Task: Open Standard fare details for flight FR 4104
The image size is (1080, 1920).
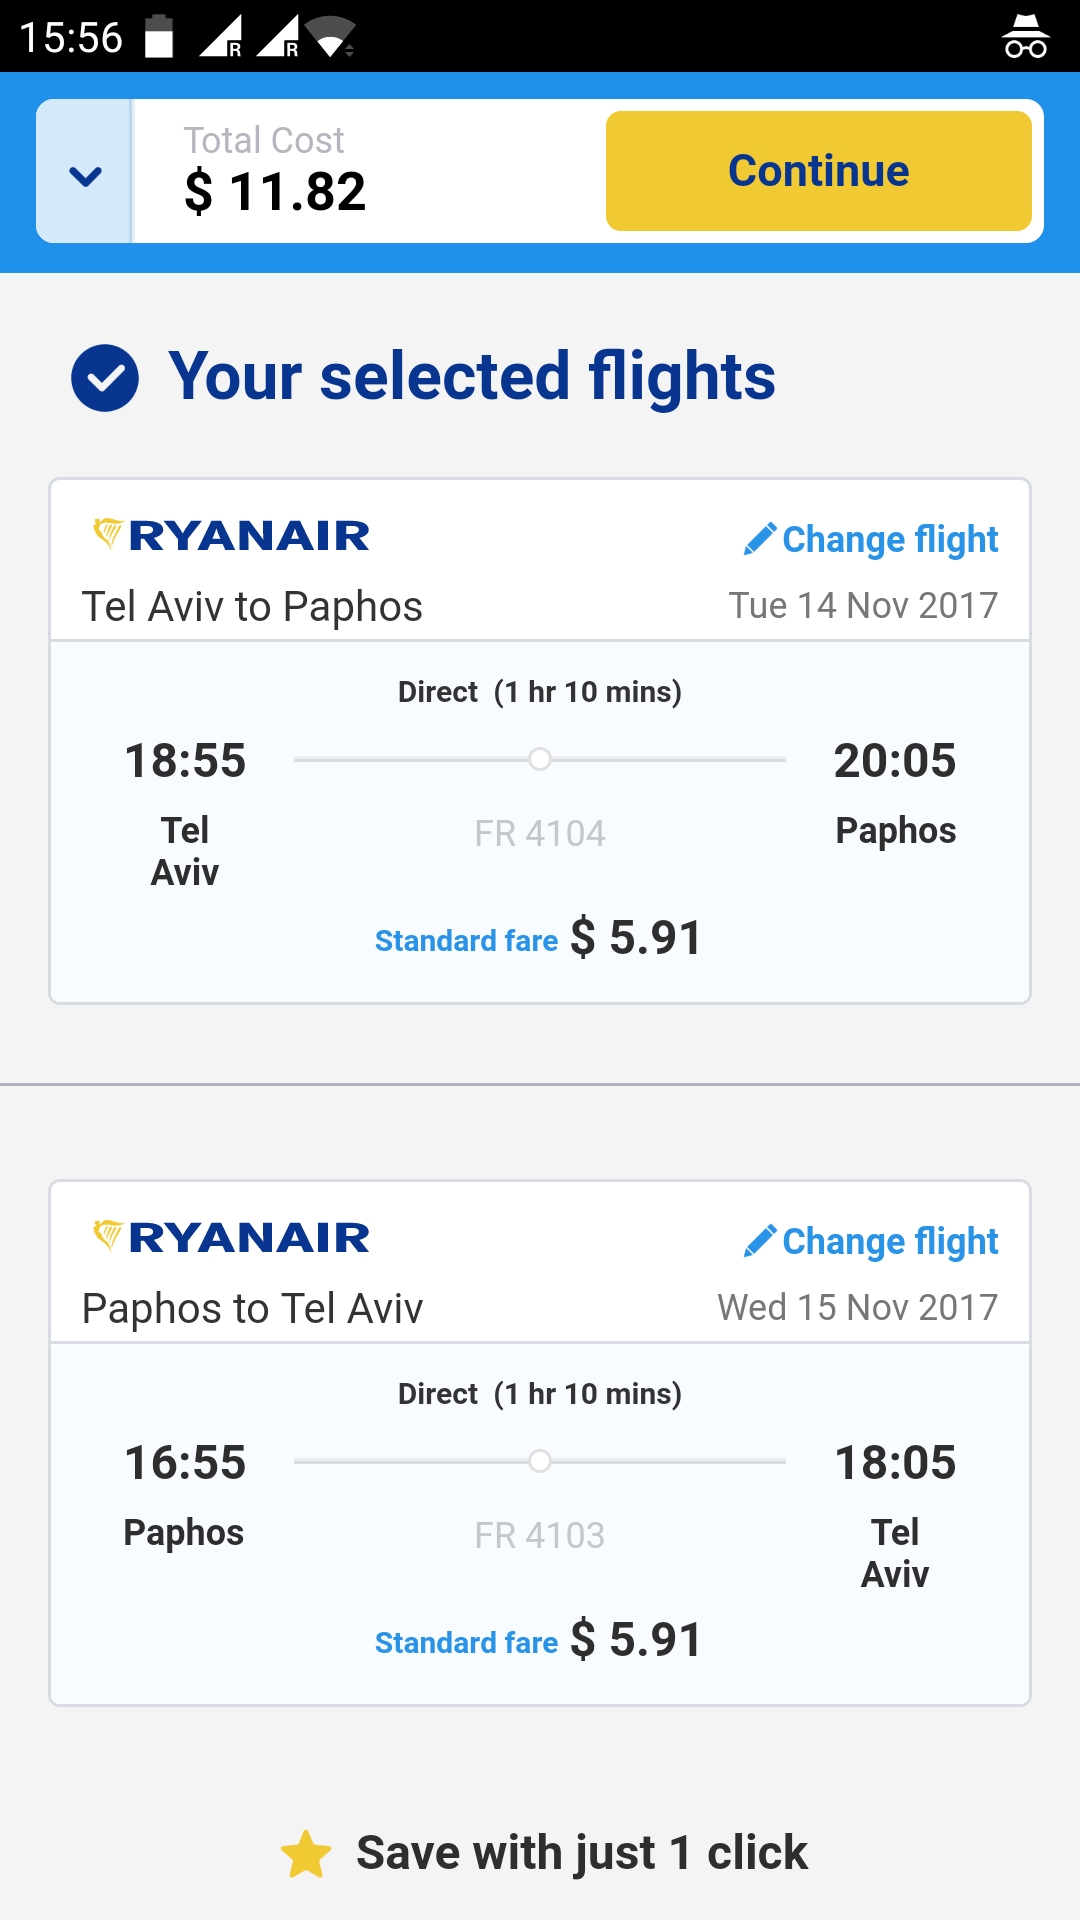Action: (x=466, y=941)
